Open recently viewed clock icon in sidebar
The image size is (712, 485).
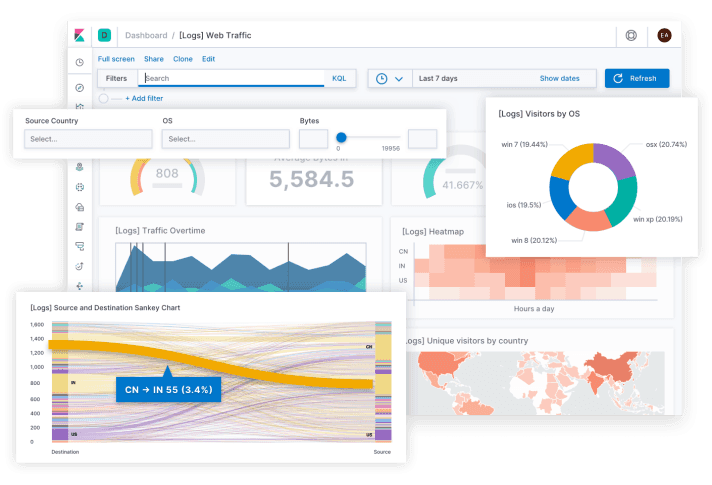click(79, 62)
